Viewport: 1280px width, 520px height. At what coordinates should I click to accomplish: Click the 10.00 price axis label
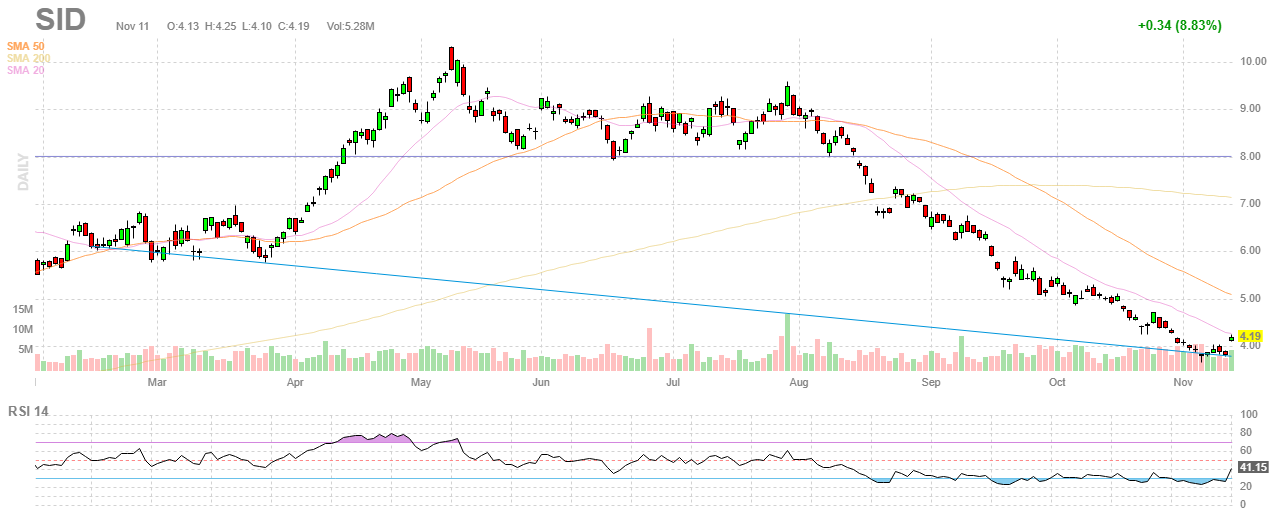coord(1254,61)
